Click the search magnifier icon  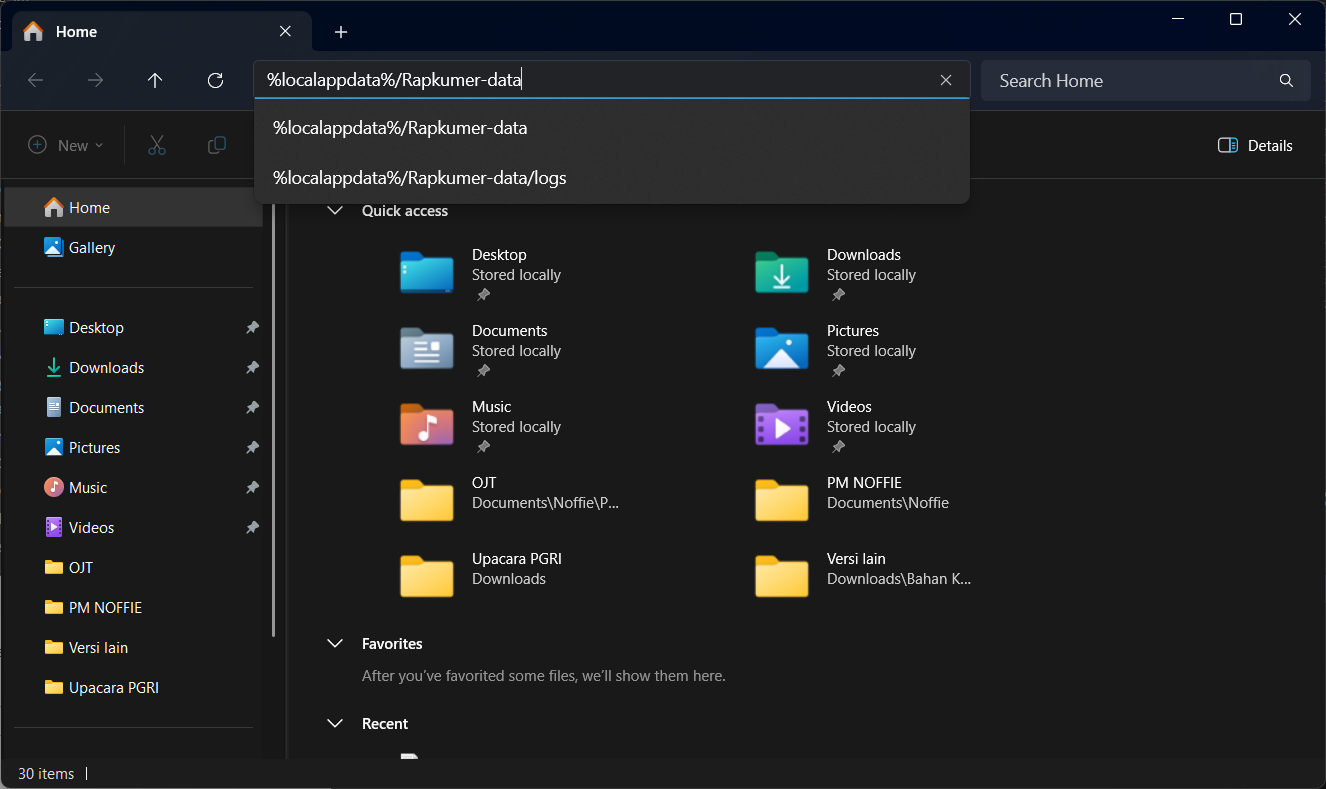click(x=1286, y=81)
